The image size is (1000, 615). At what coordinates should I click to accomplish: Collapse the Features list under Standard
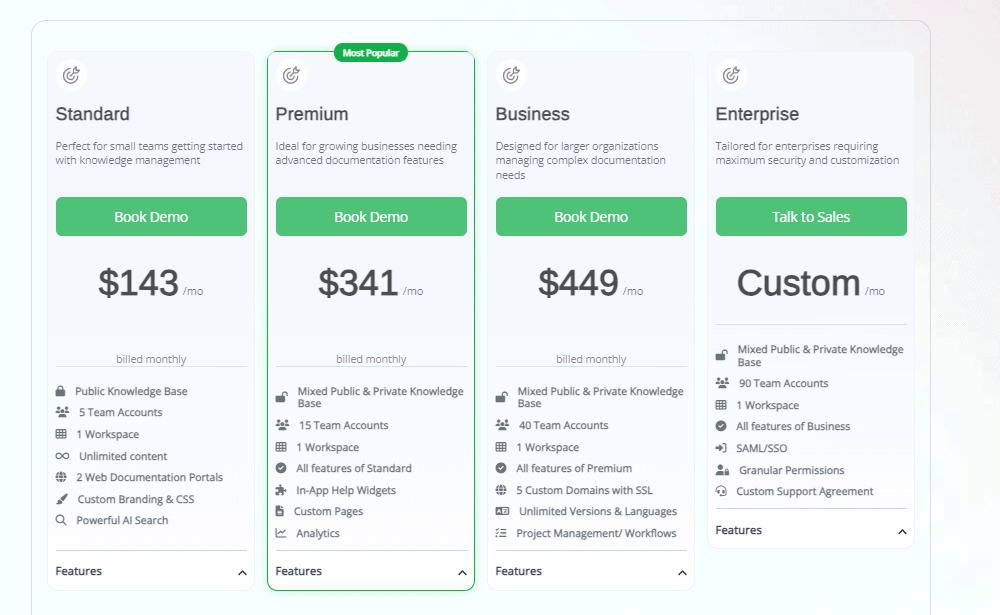[x=242, y=572]
